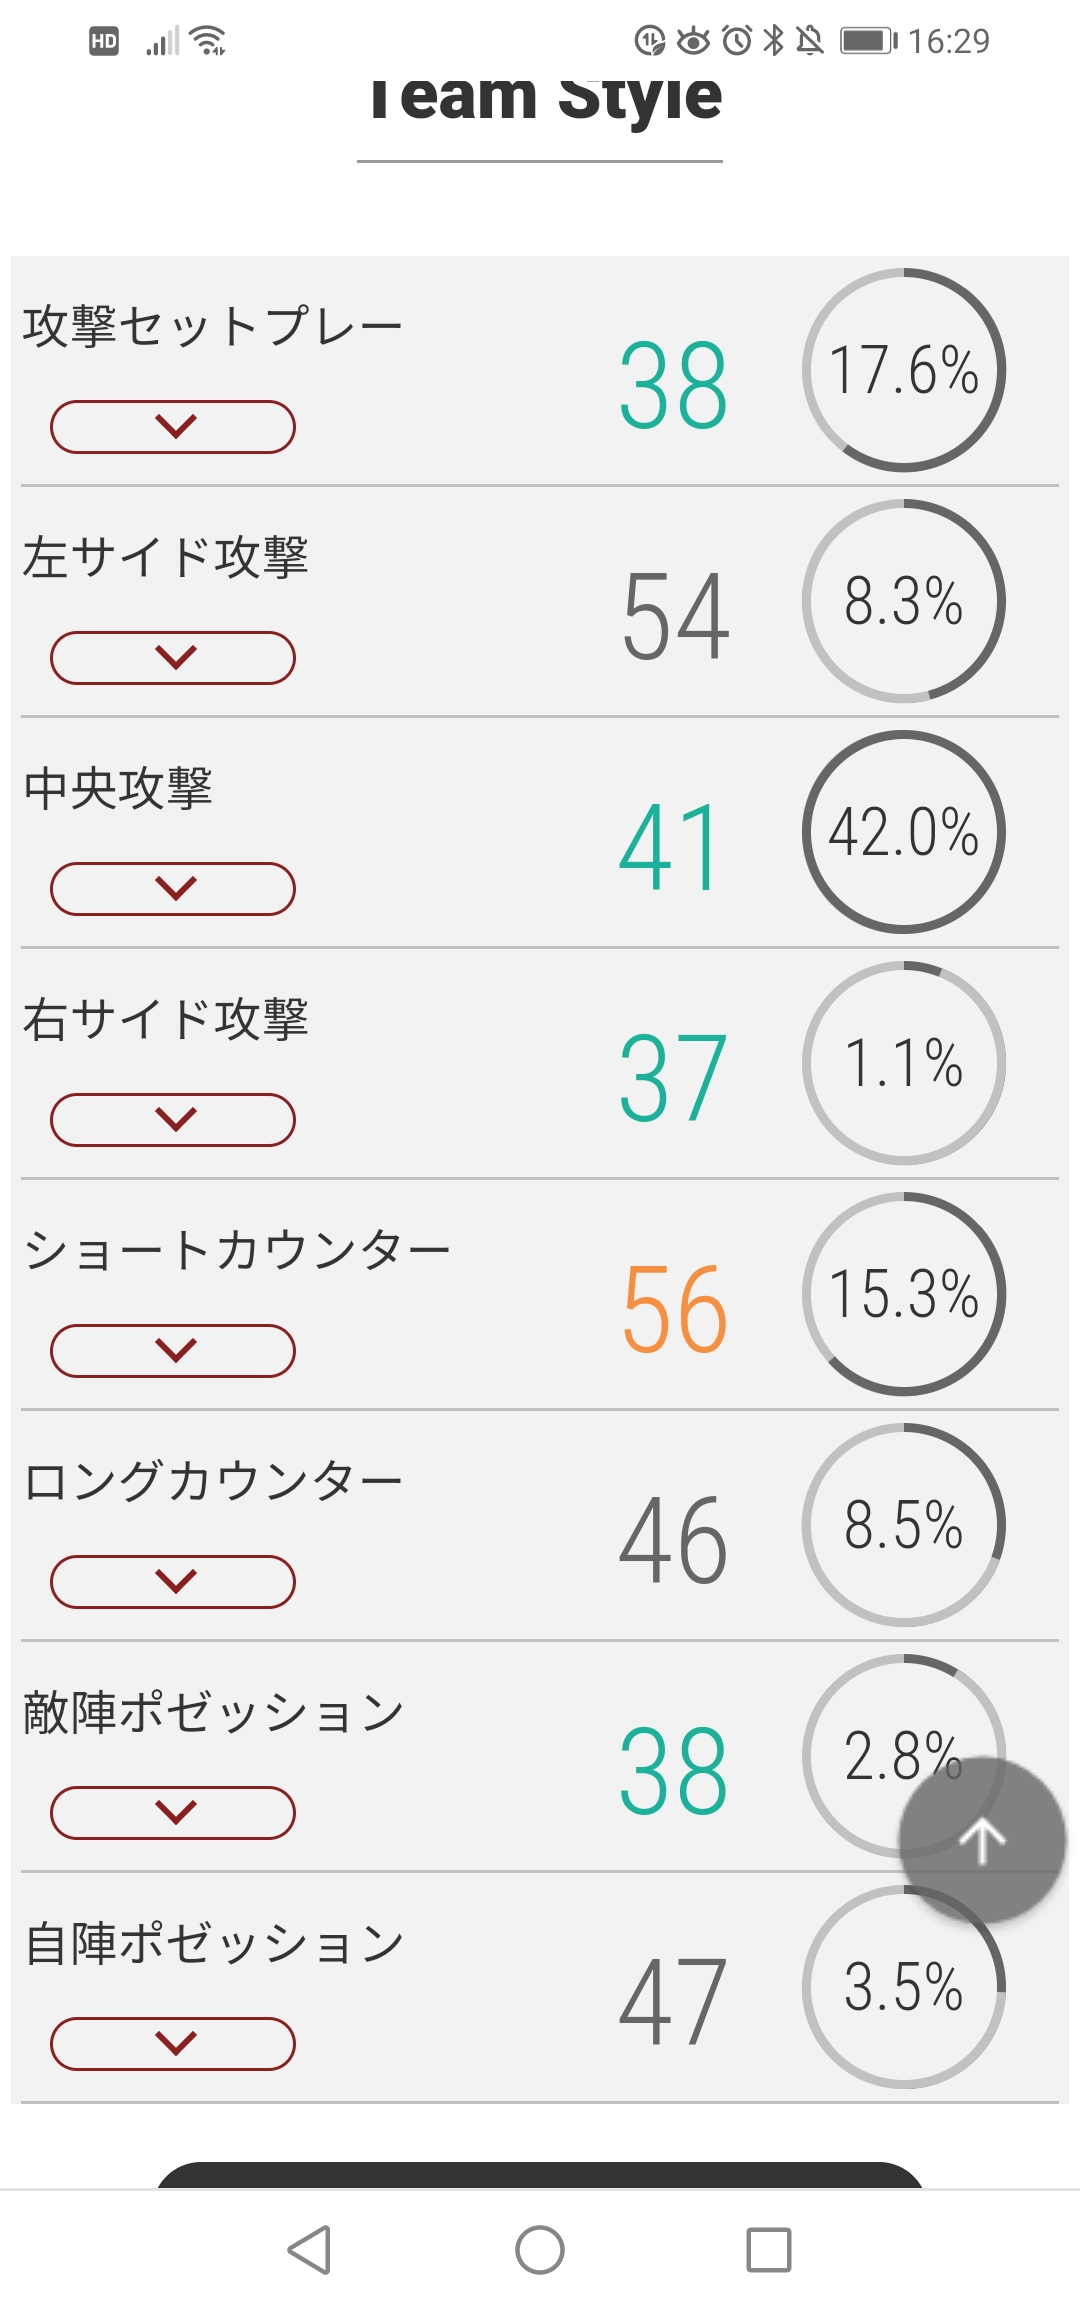Tap the battery indicator icon
Image resolution: width=1080 pixels, height=2312 pixels.
(868, 41)
